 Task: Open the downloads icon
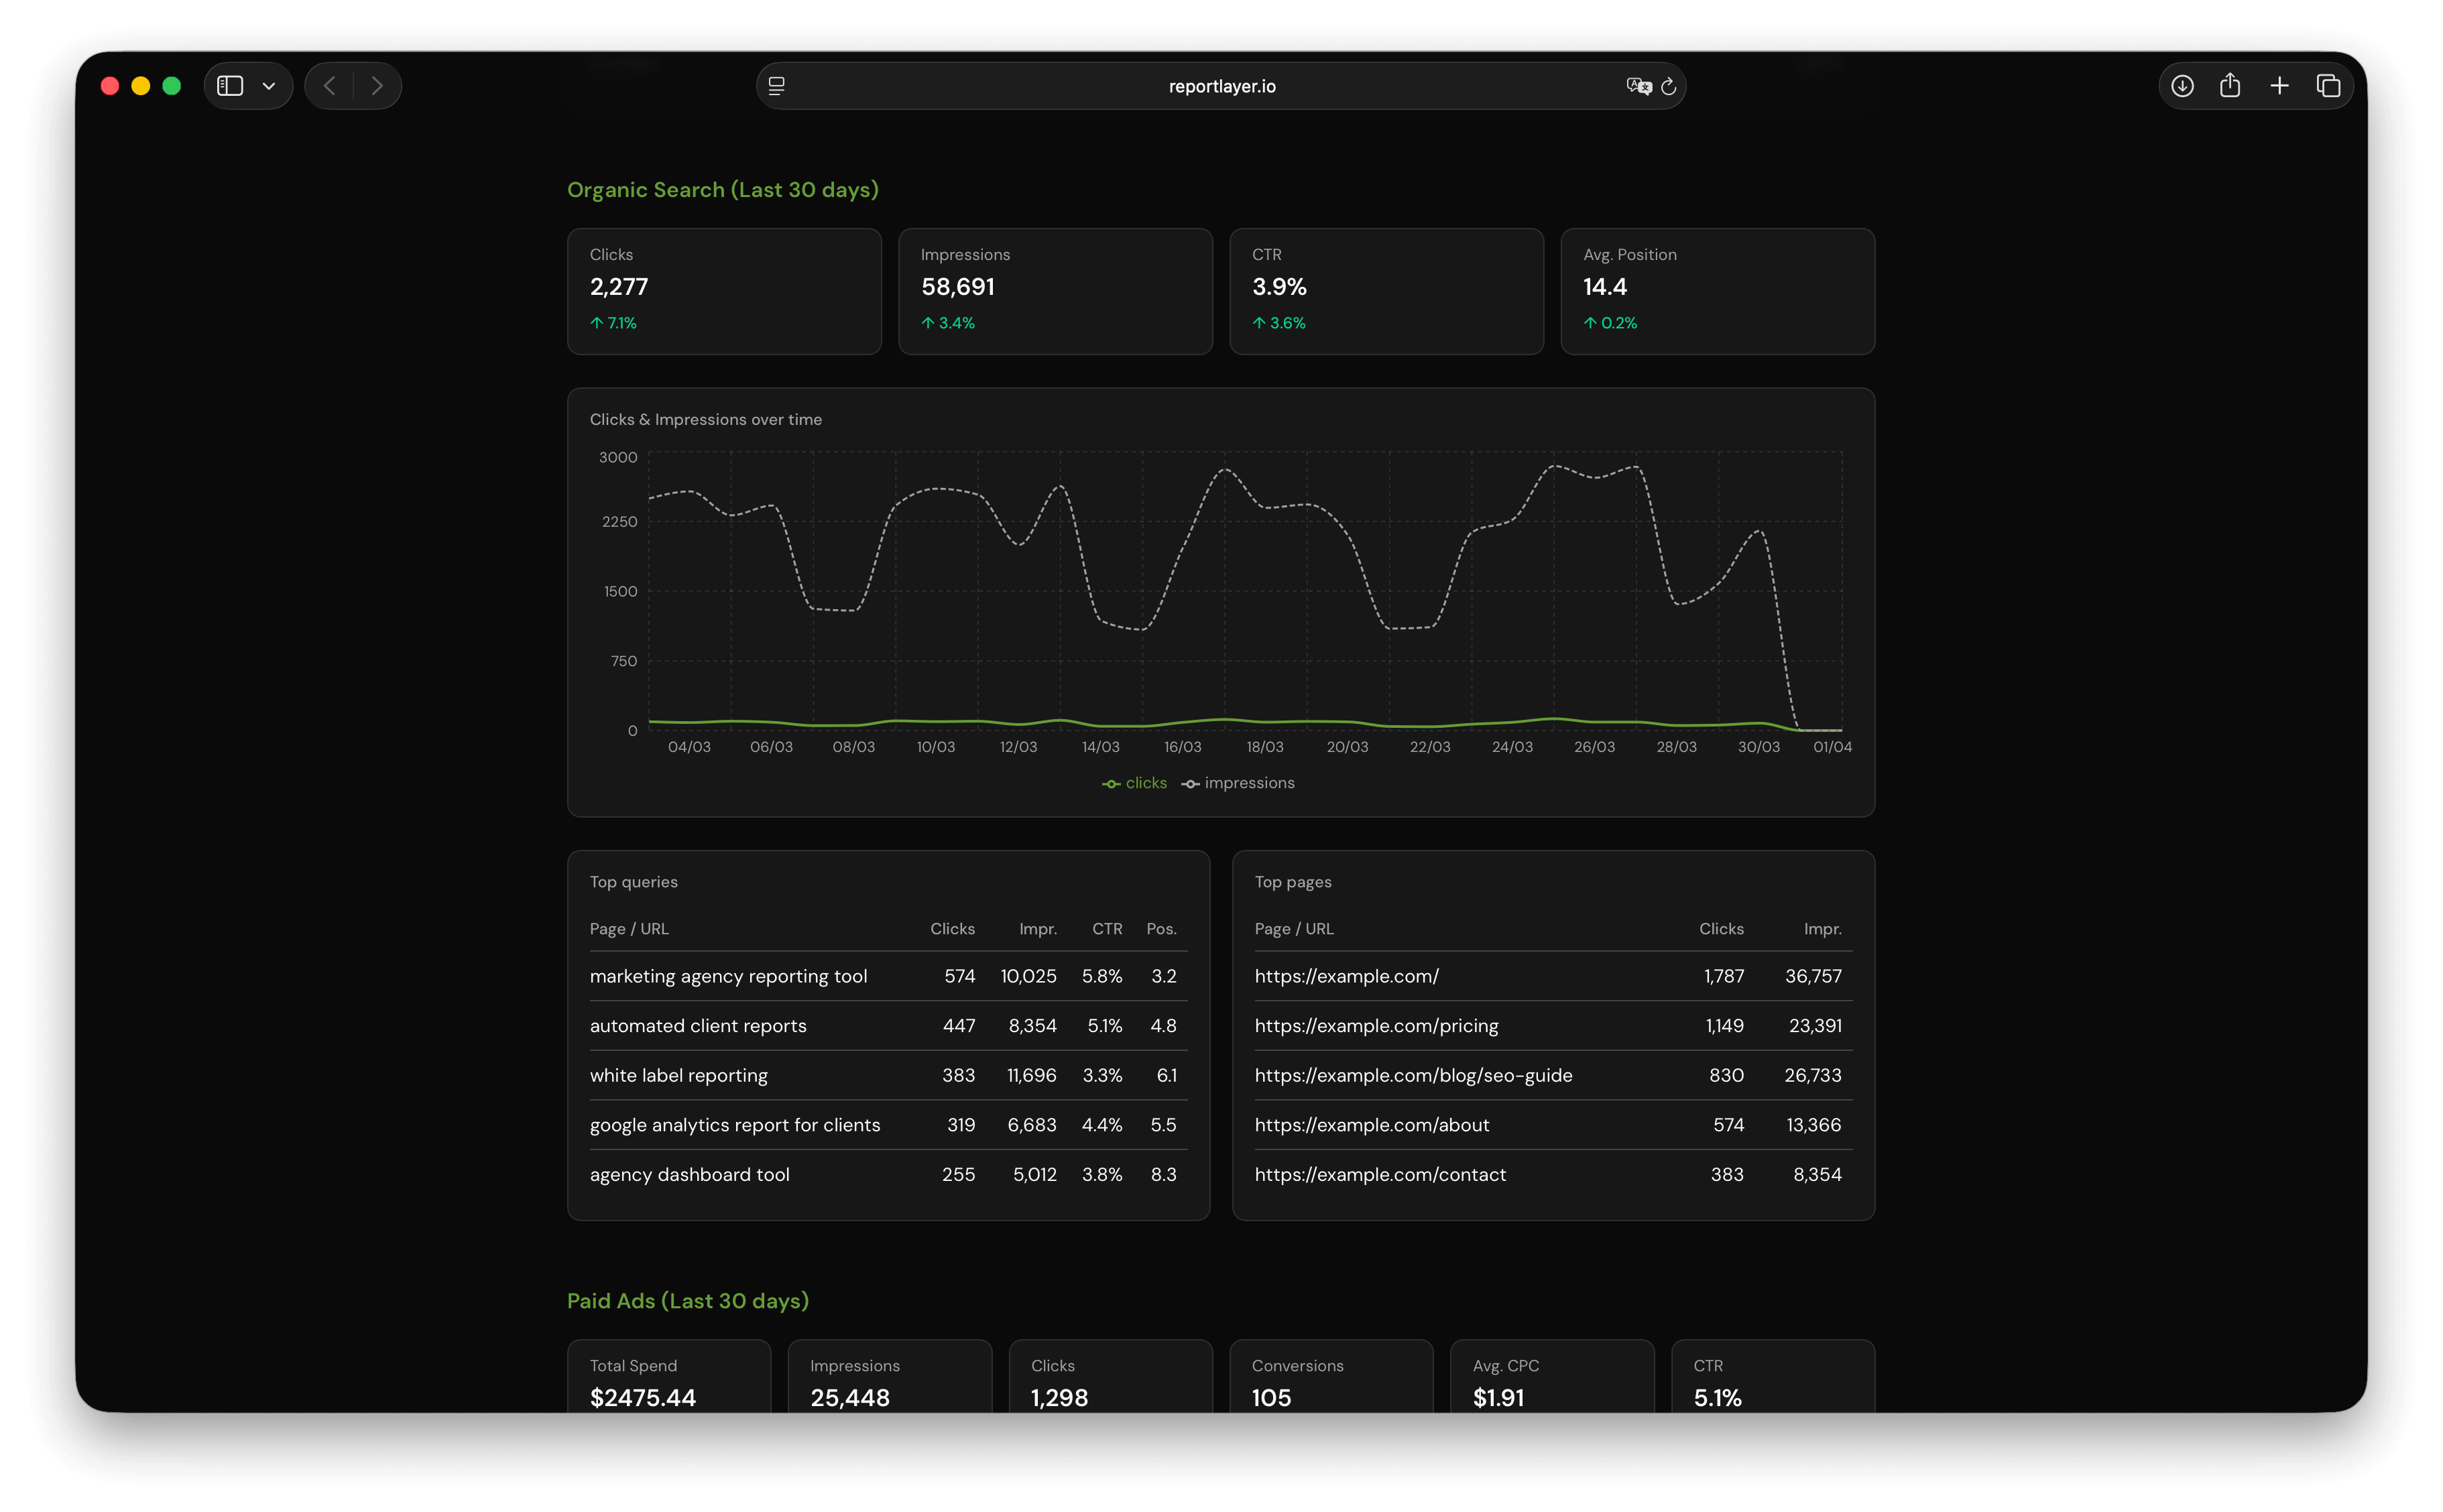pyautogui.click(x=2183, y=86)
